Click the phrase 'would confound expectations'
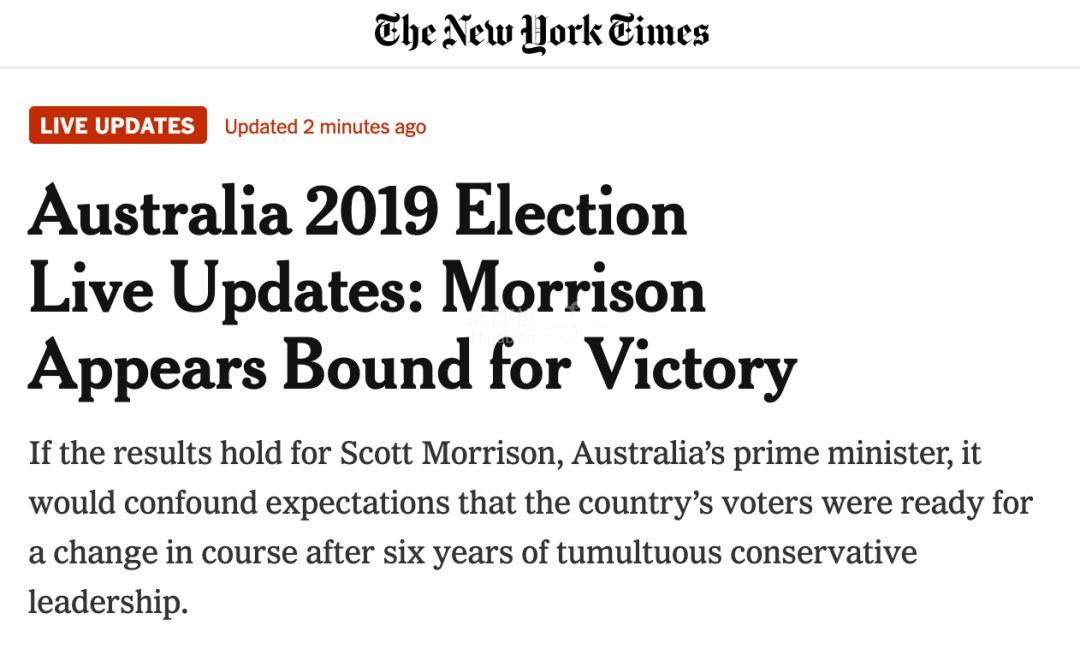Image resolution: width=1080 pixels, height=649 pixels. (x=239, y=504)
